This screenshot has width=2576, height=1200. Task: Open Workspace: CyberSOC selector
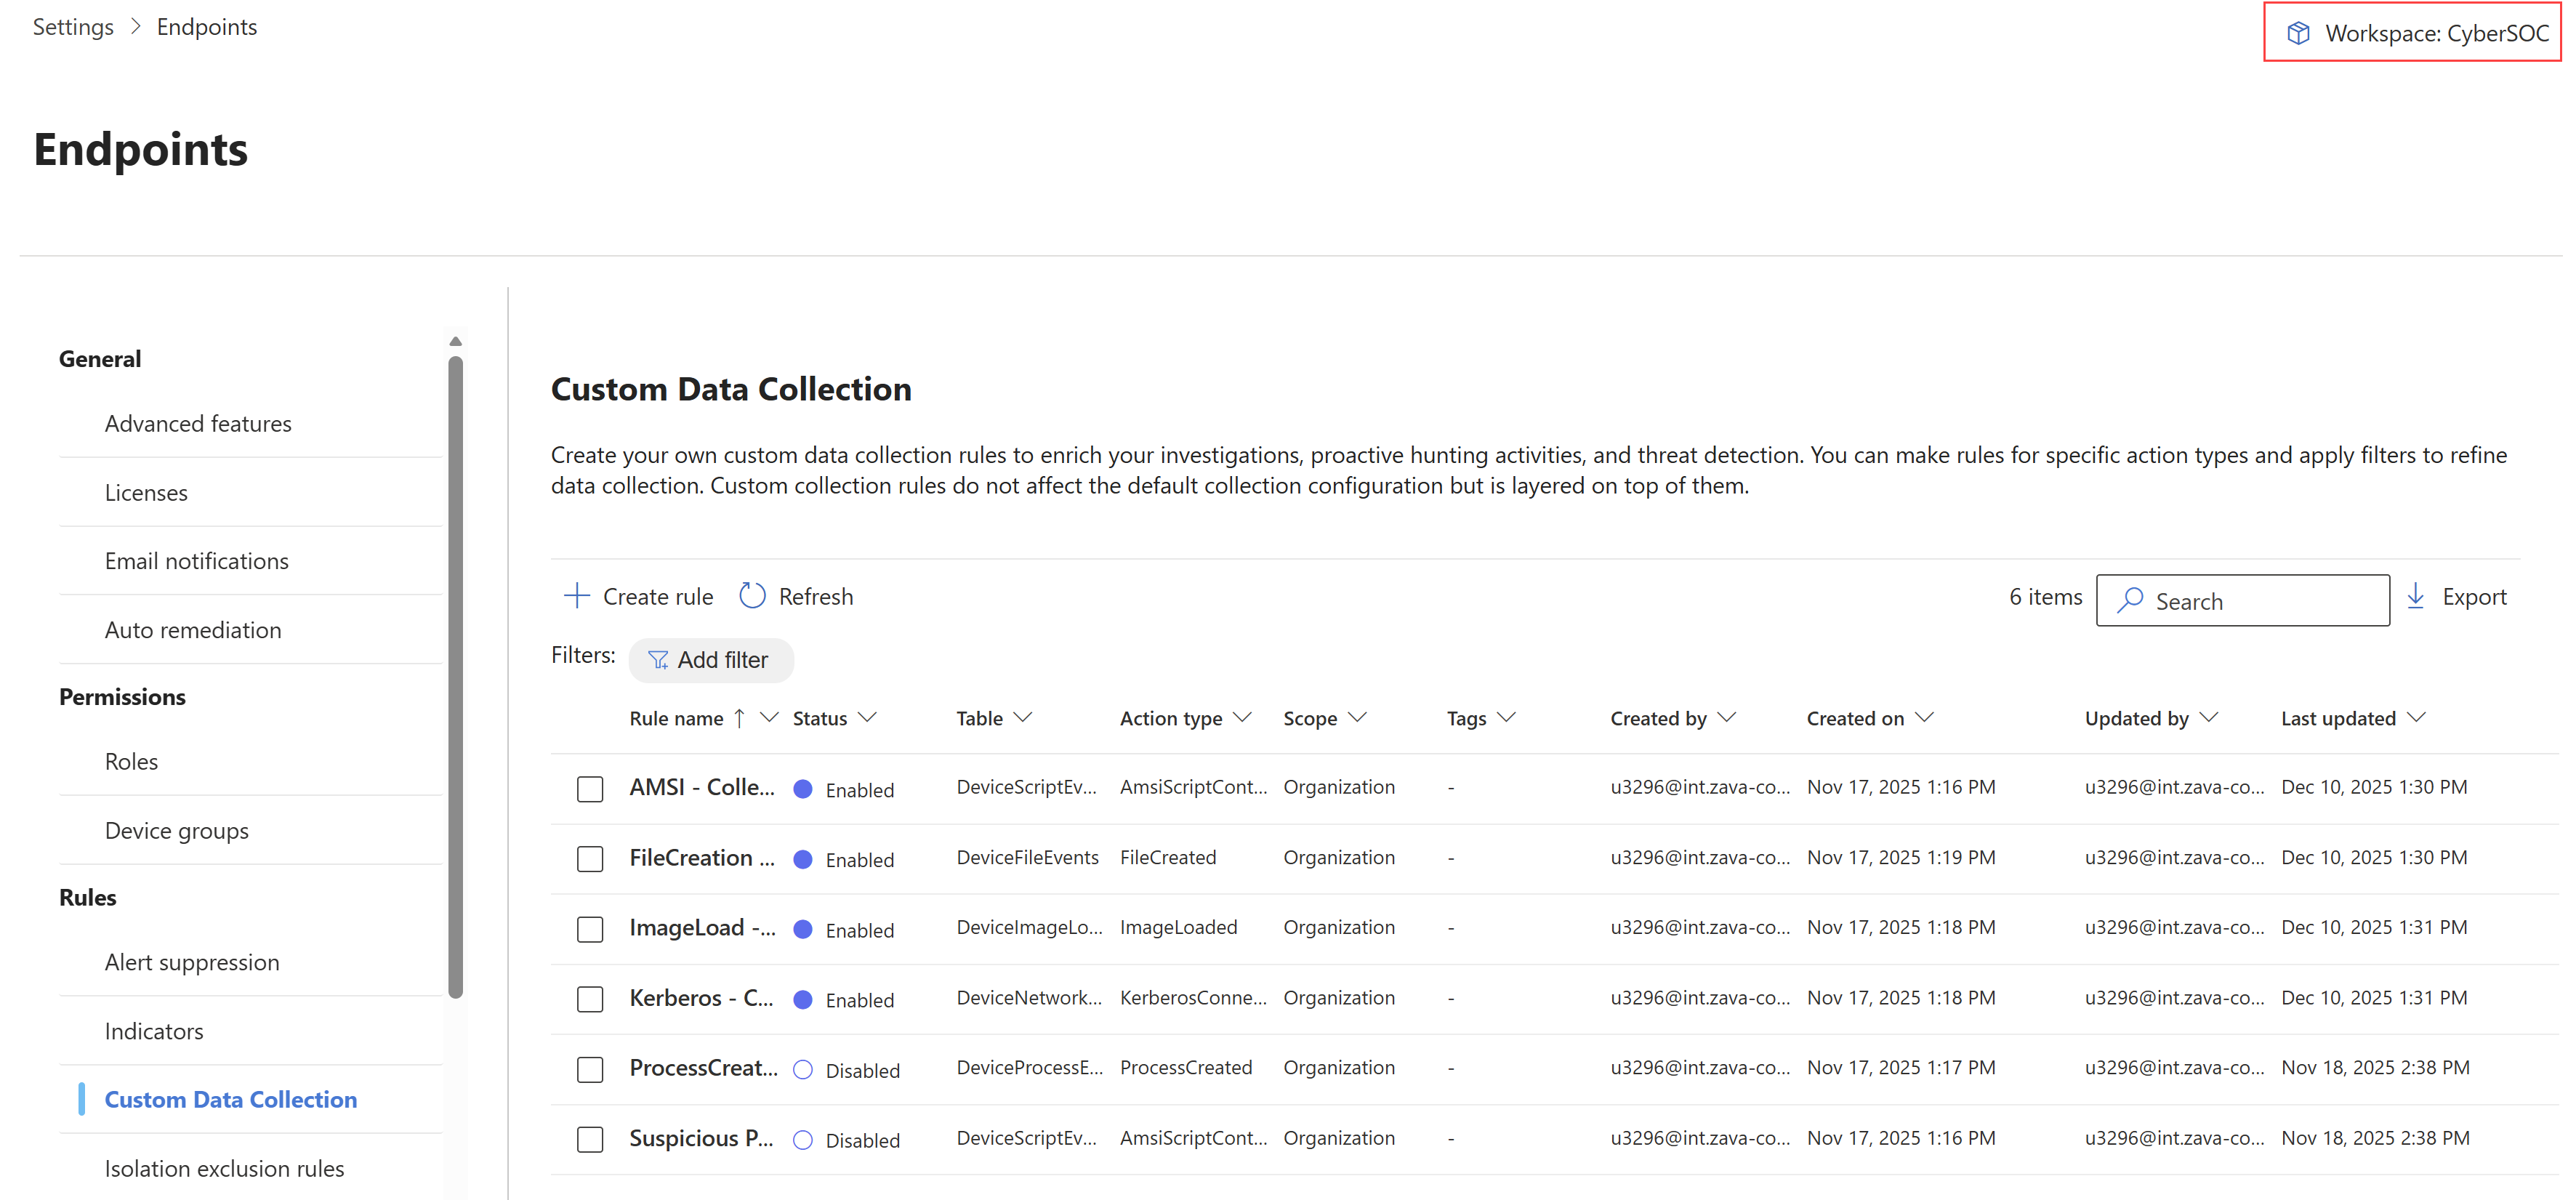(2413, 33)
